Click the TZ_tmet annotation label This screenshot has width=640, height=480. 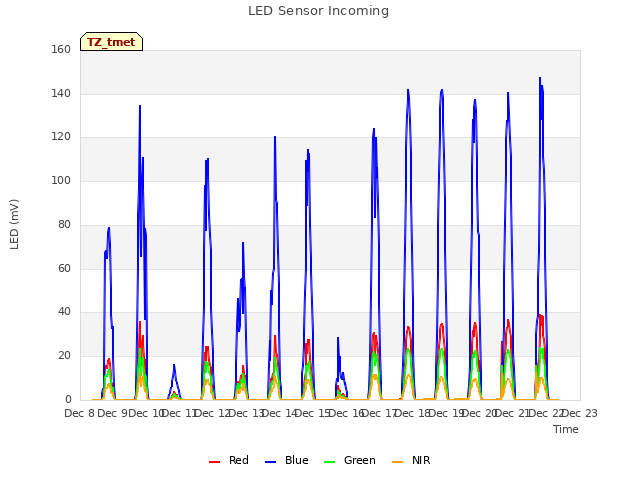pos(111,42)
